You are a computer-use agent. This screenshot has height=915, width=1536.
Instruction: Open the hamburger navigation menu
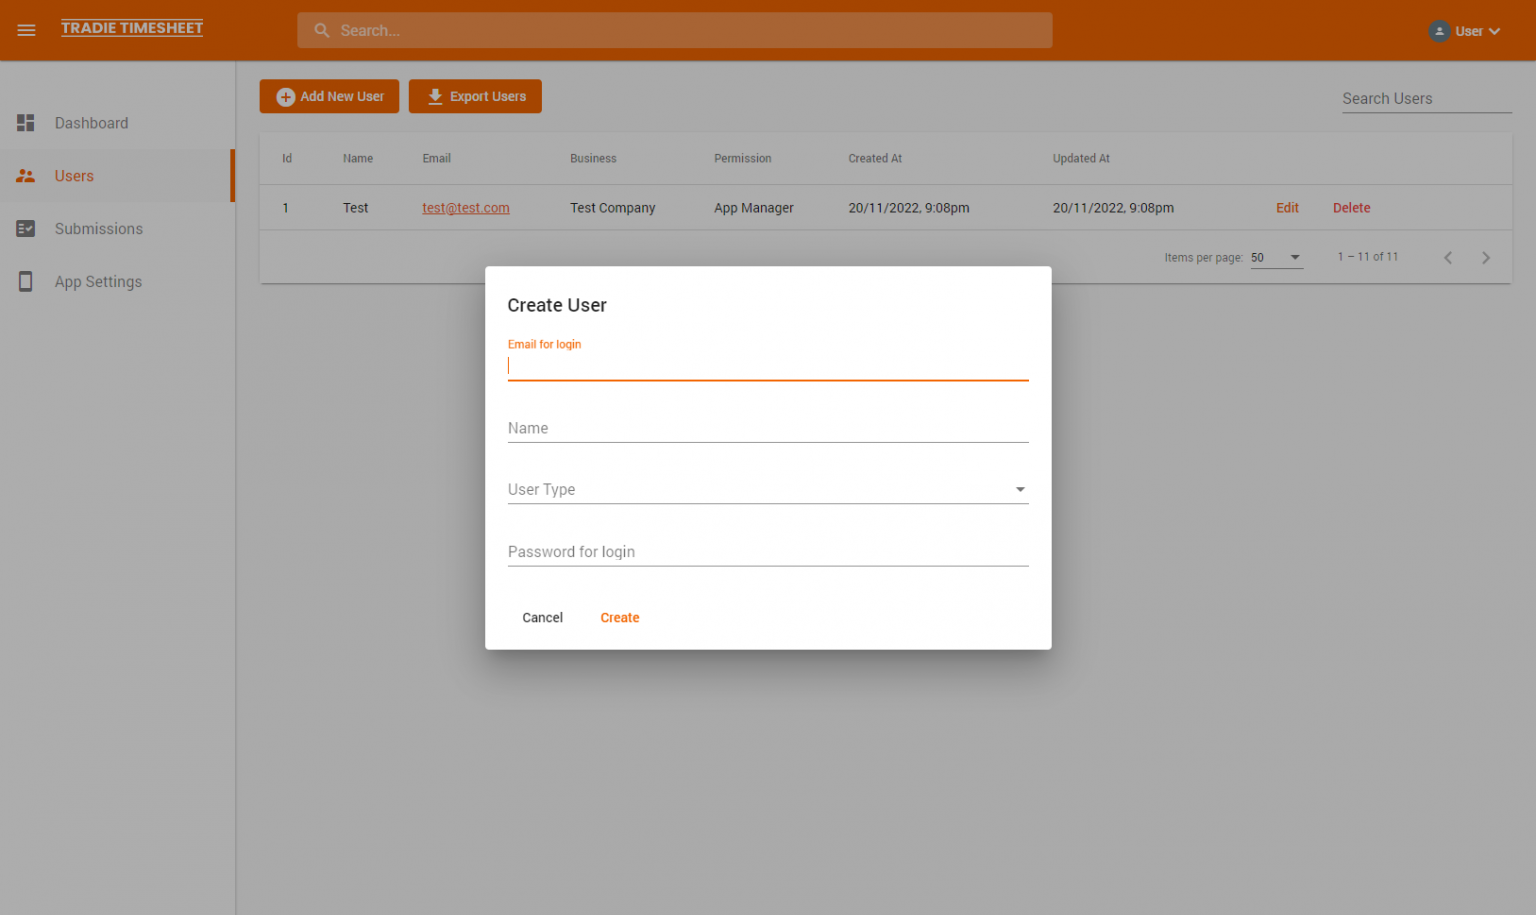point(26,30)
